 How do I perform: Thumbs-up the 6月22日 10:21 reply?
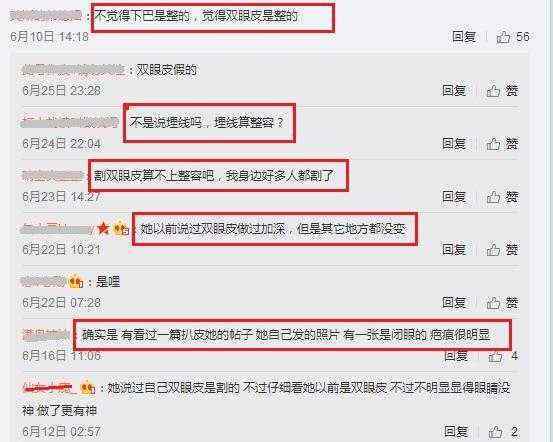click(x=493, y=250)
